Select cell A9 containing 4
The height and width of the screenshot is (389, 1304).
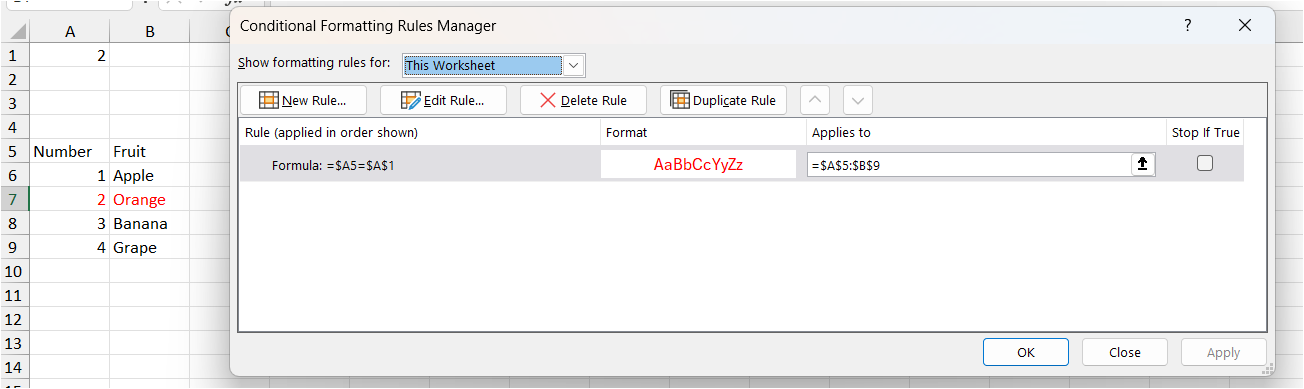pyautogui.click(x=70, y=248)
